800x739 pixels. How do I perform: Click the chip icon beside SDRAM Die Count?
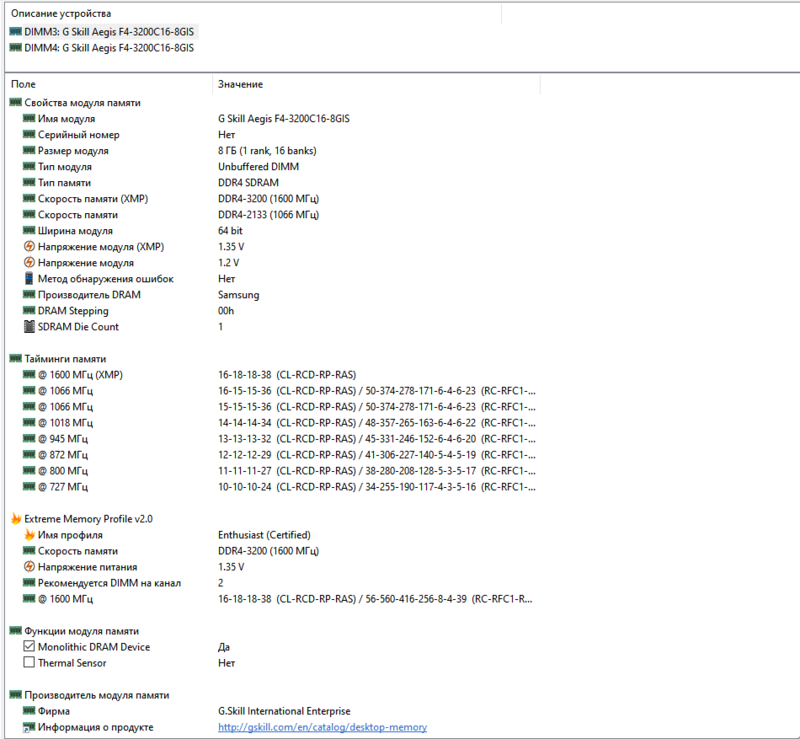click(29, 327)
